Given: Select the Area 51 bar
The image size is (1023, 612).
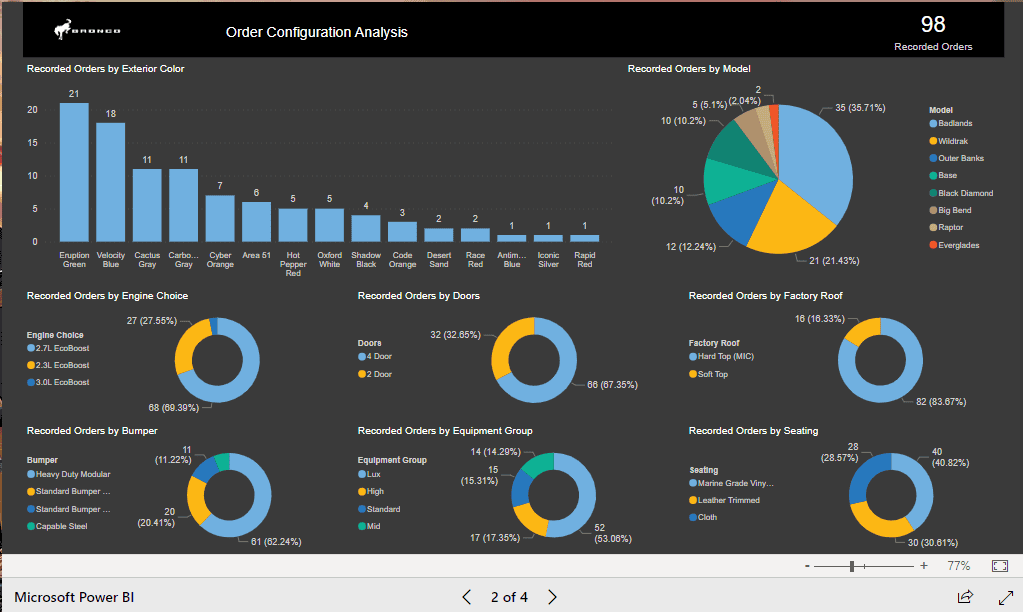Looking at the screenshot, I should [256, 222].
